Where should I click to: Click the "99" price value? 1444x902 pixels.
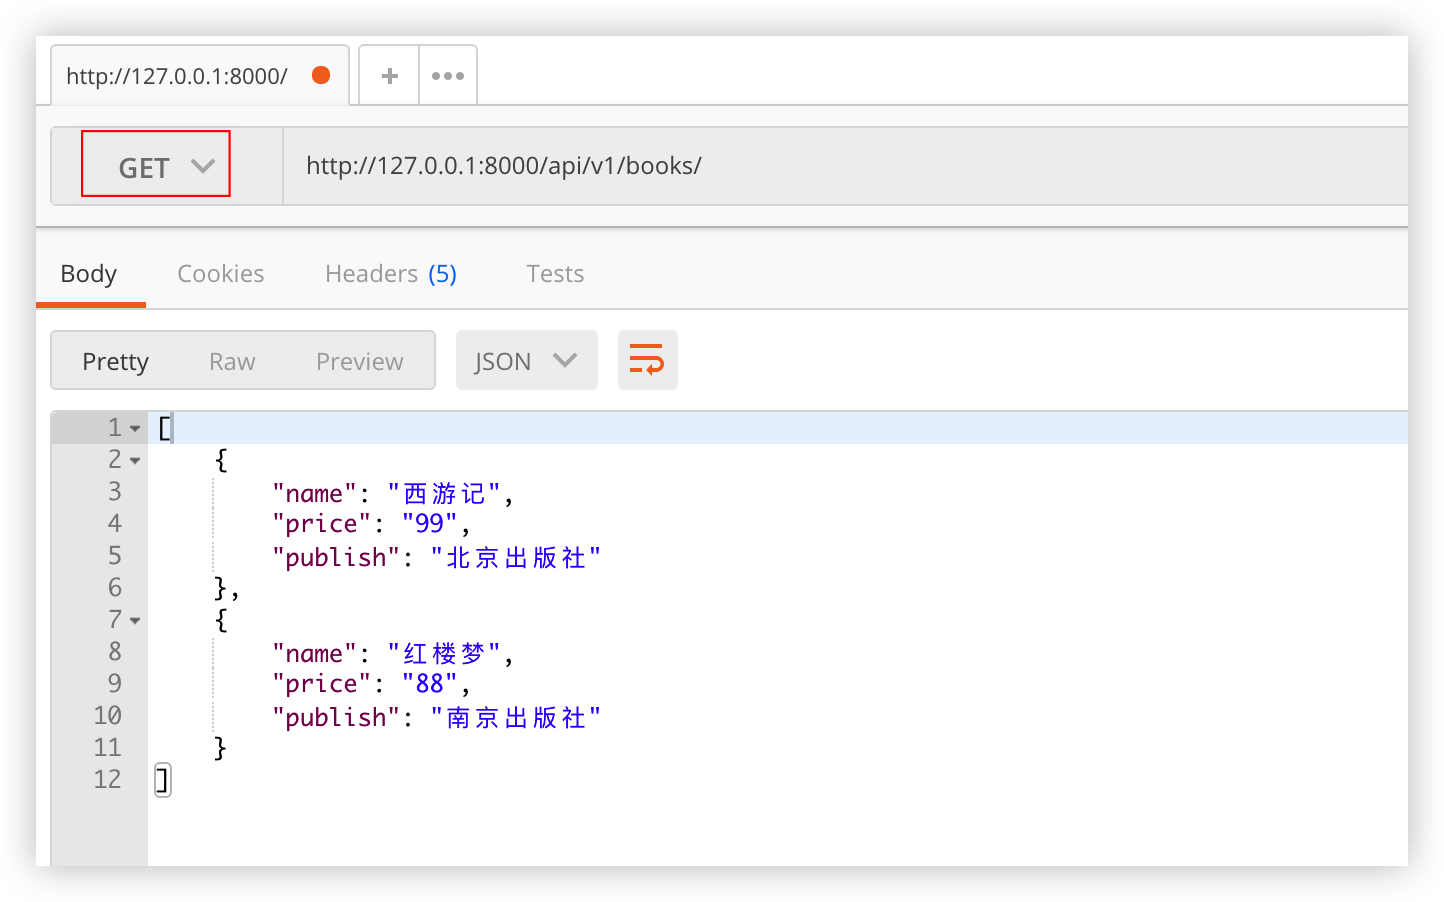tap(430, 524)
